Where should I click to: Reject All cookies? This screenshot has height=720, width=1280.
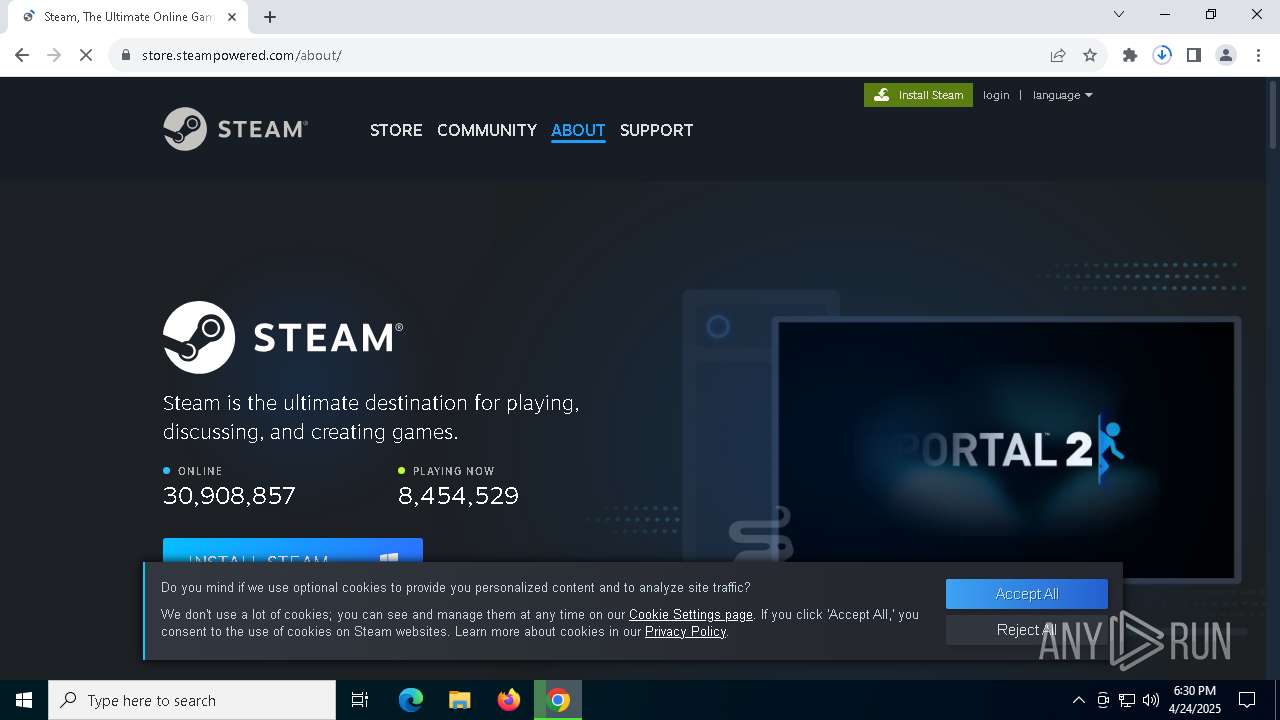click(x=1027, y=630)
